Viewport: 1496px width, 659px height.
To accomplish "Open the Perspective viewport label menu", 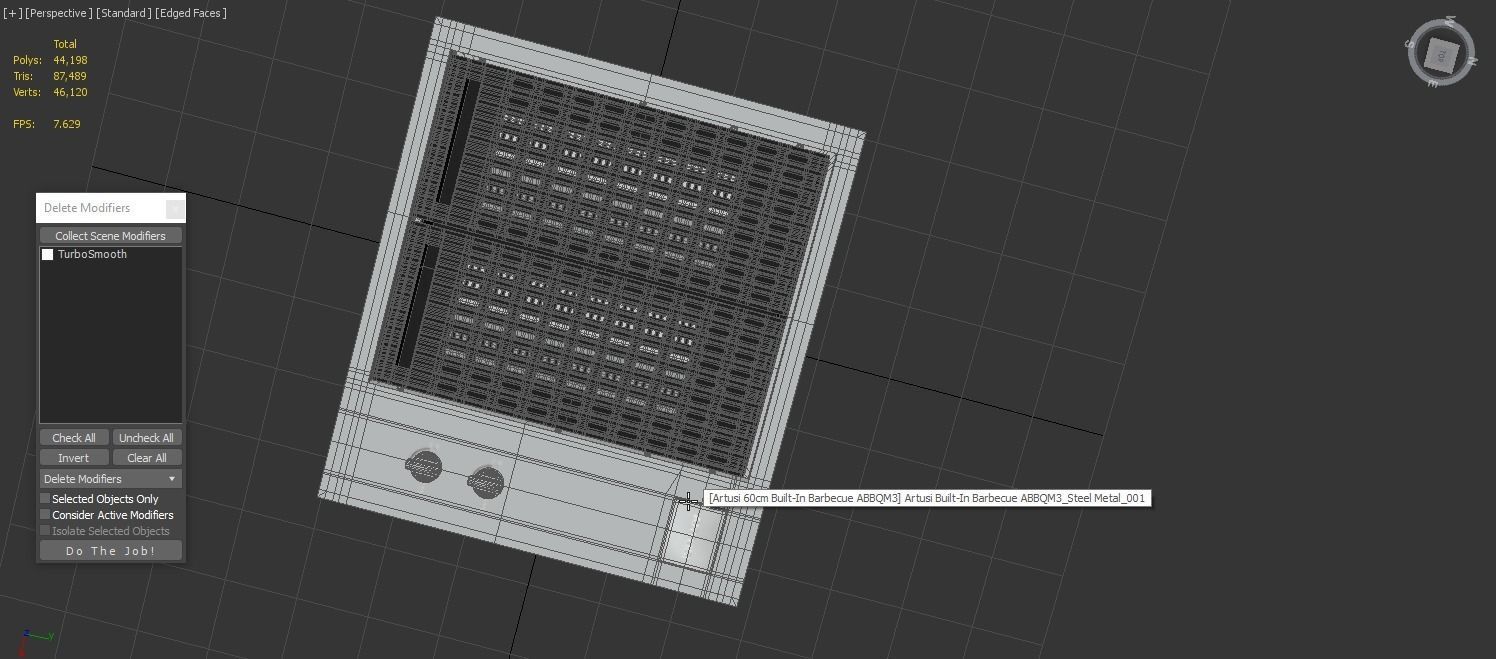I will coord(59,13).
